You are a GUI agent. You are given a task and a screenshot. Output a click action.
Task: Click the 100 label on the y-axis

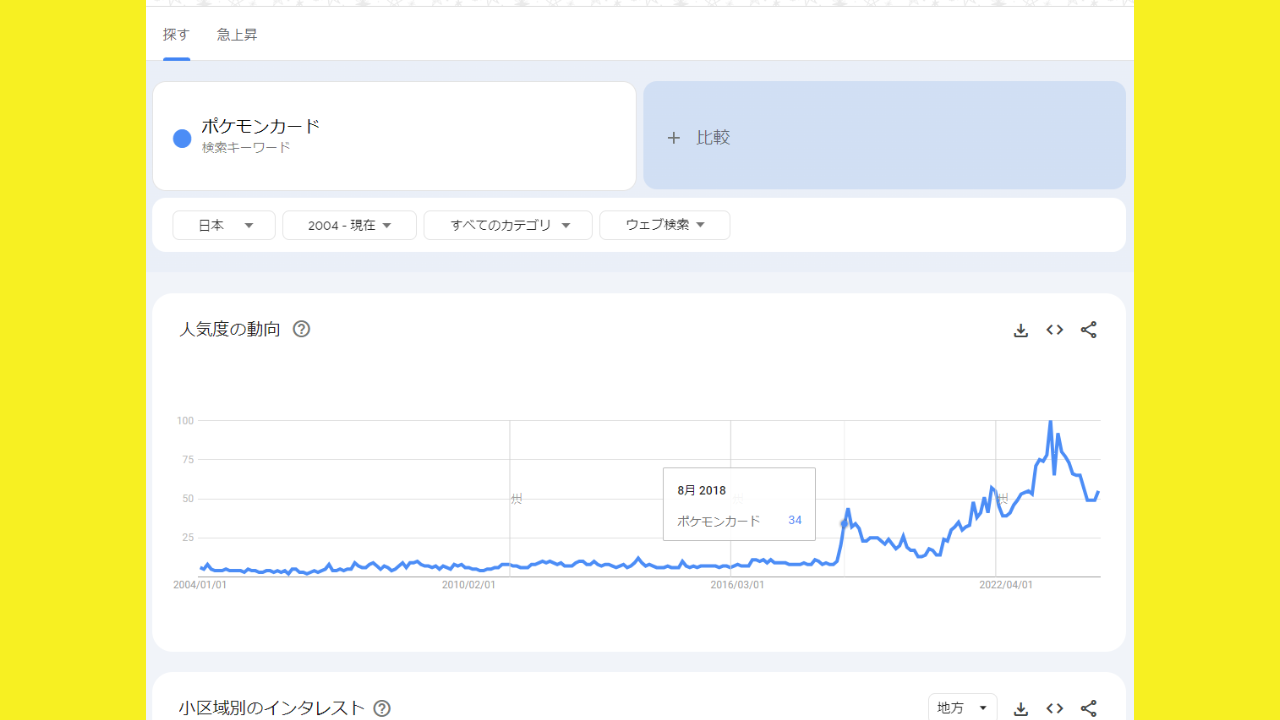click(185, 420)
